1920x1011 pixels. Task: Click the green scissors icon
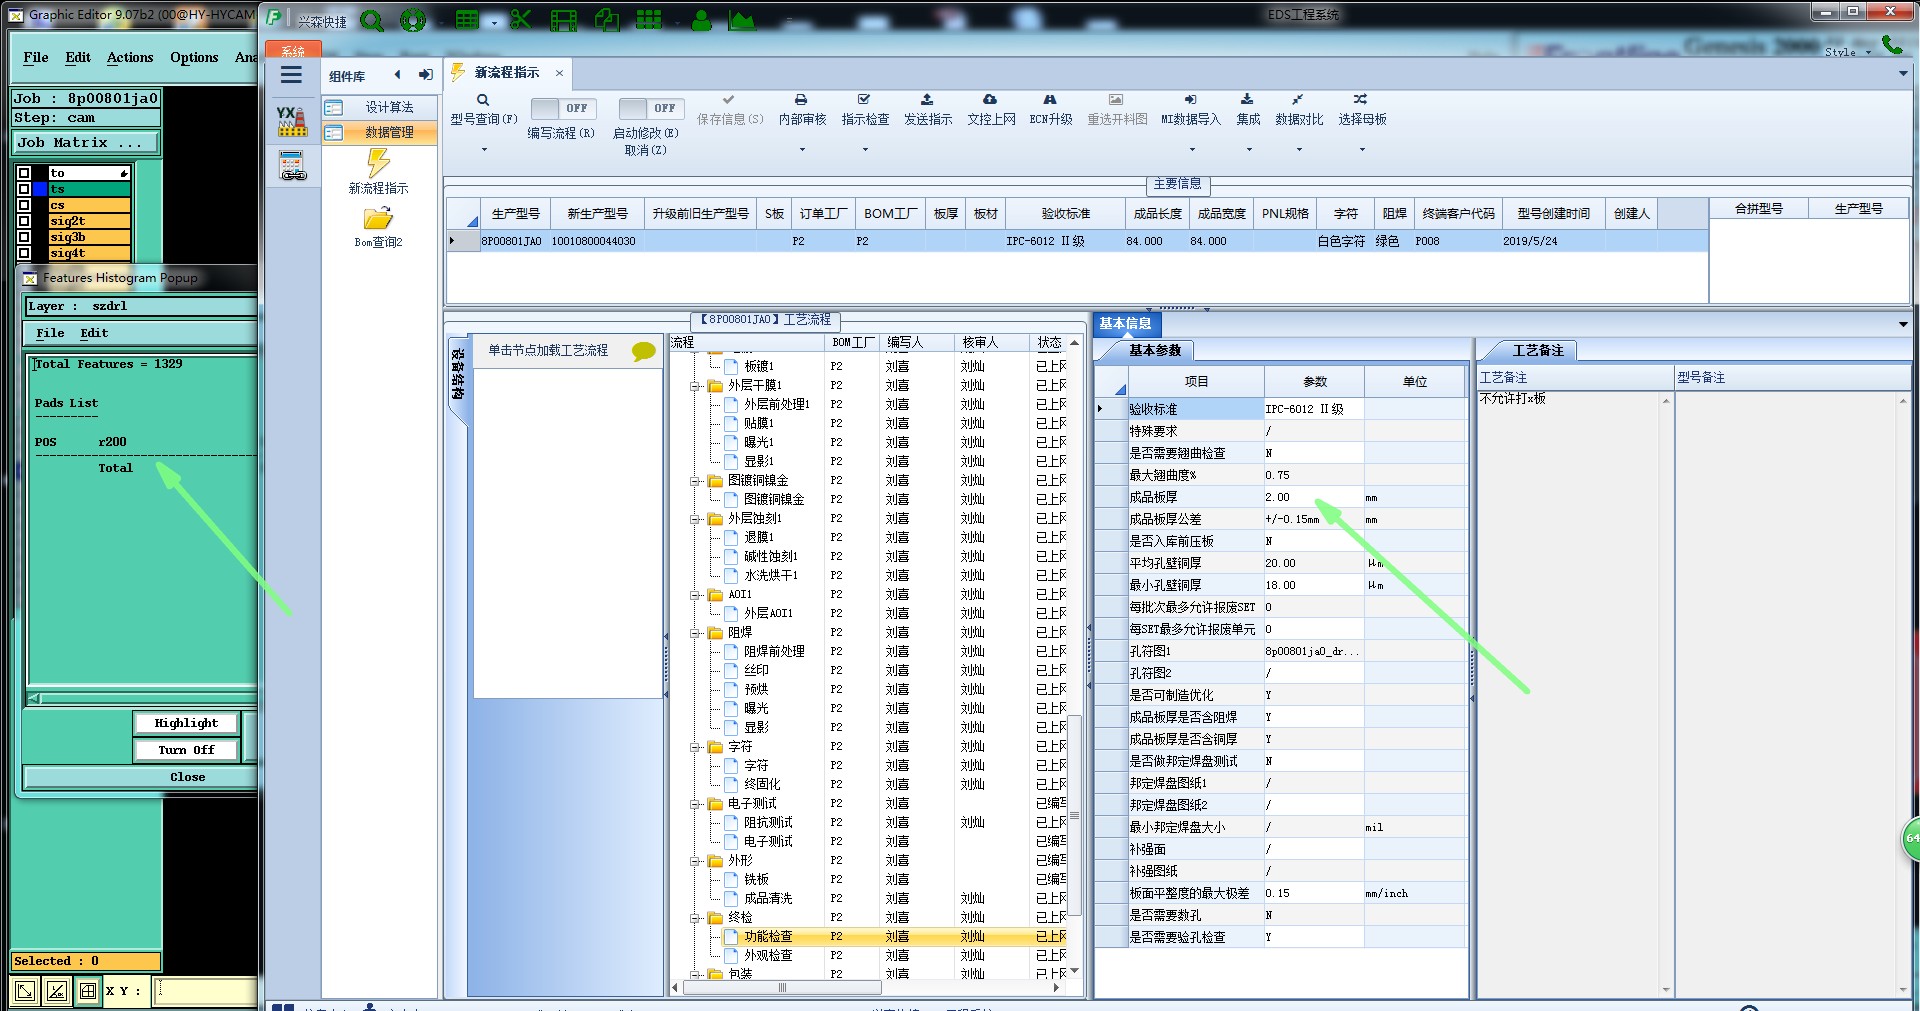(521, 20)
